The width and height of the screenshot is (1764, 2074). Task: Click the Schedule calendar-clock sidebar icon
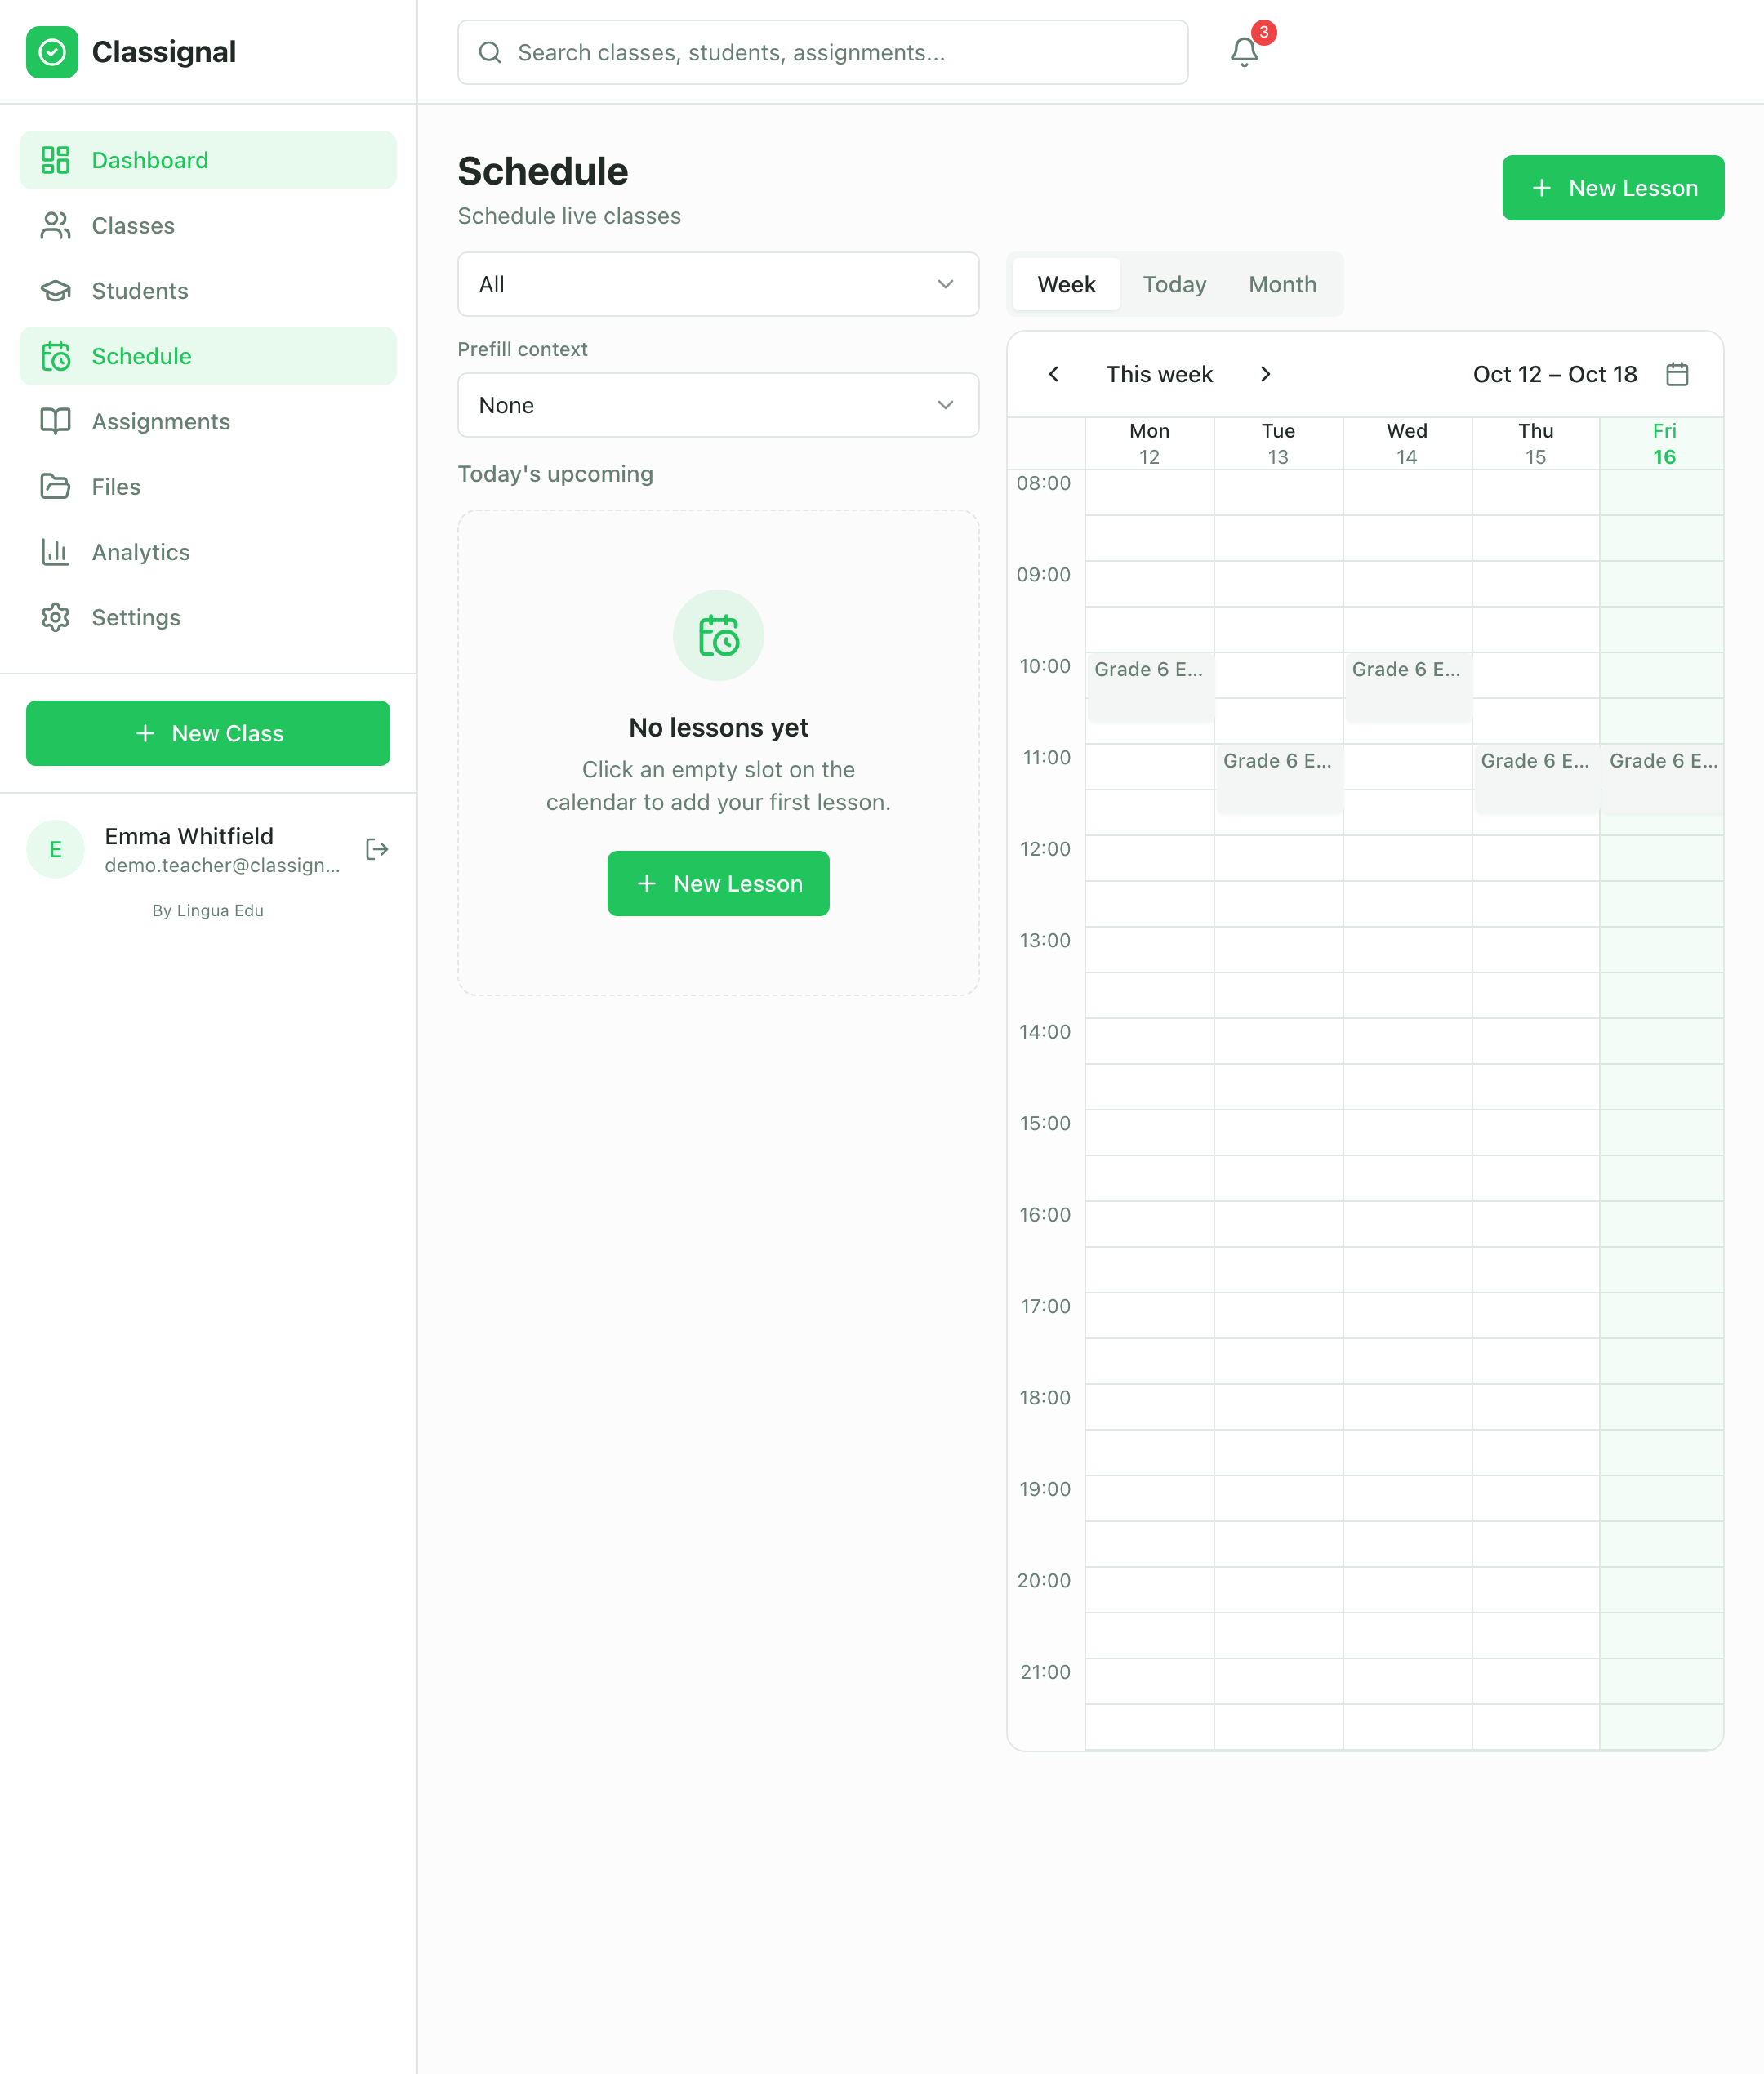pos(55,356)
